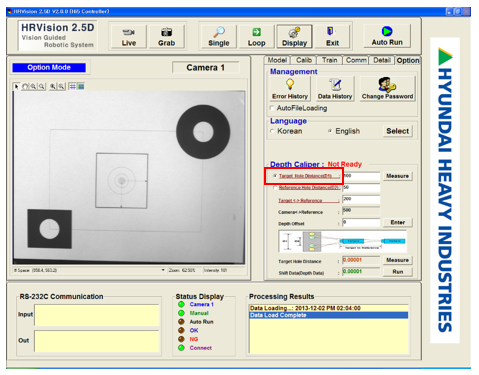Exit the HRVision application

click(332, 37)
